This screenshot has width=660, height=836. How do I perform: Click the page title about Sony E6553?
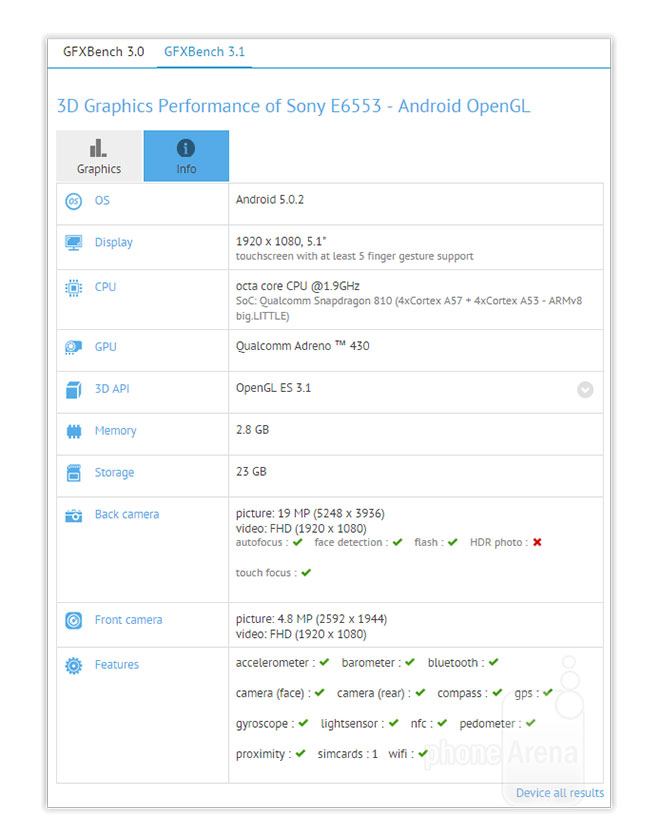tap(293, 106)
